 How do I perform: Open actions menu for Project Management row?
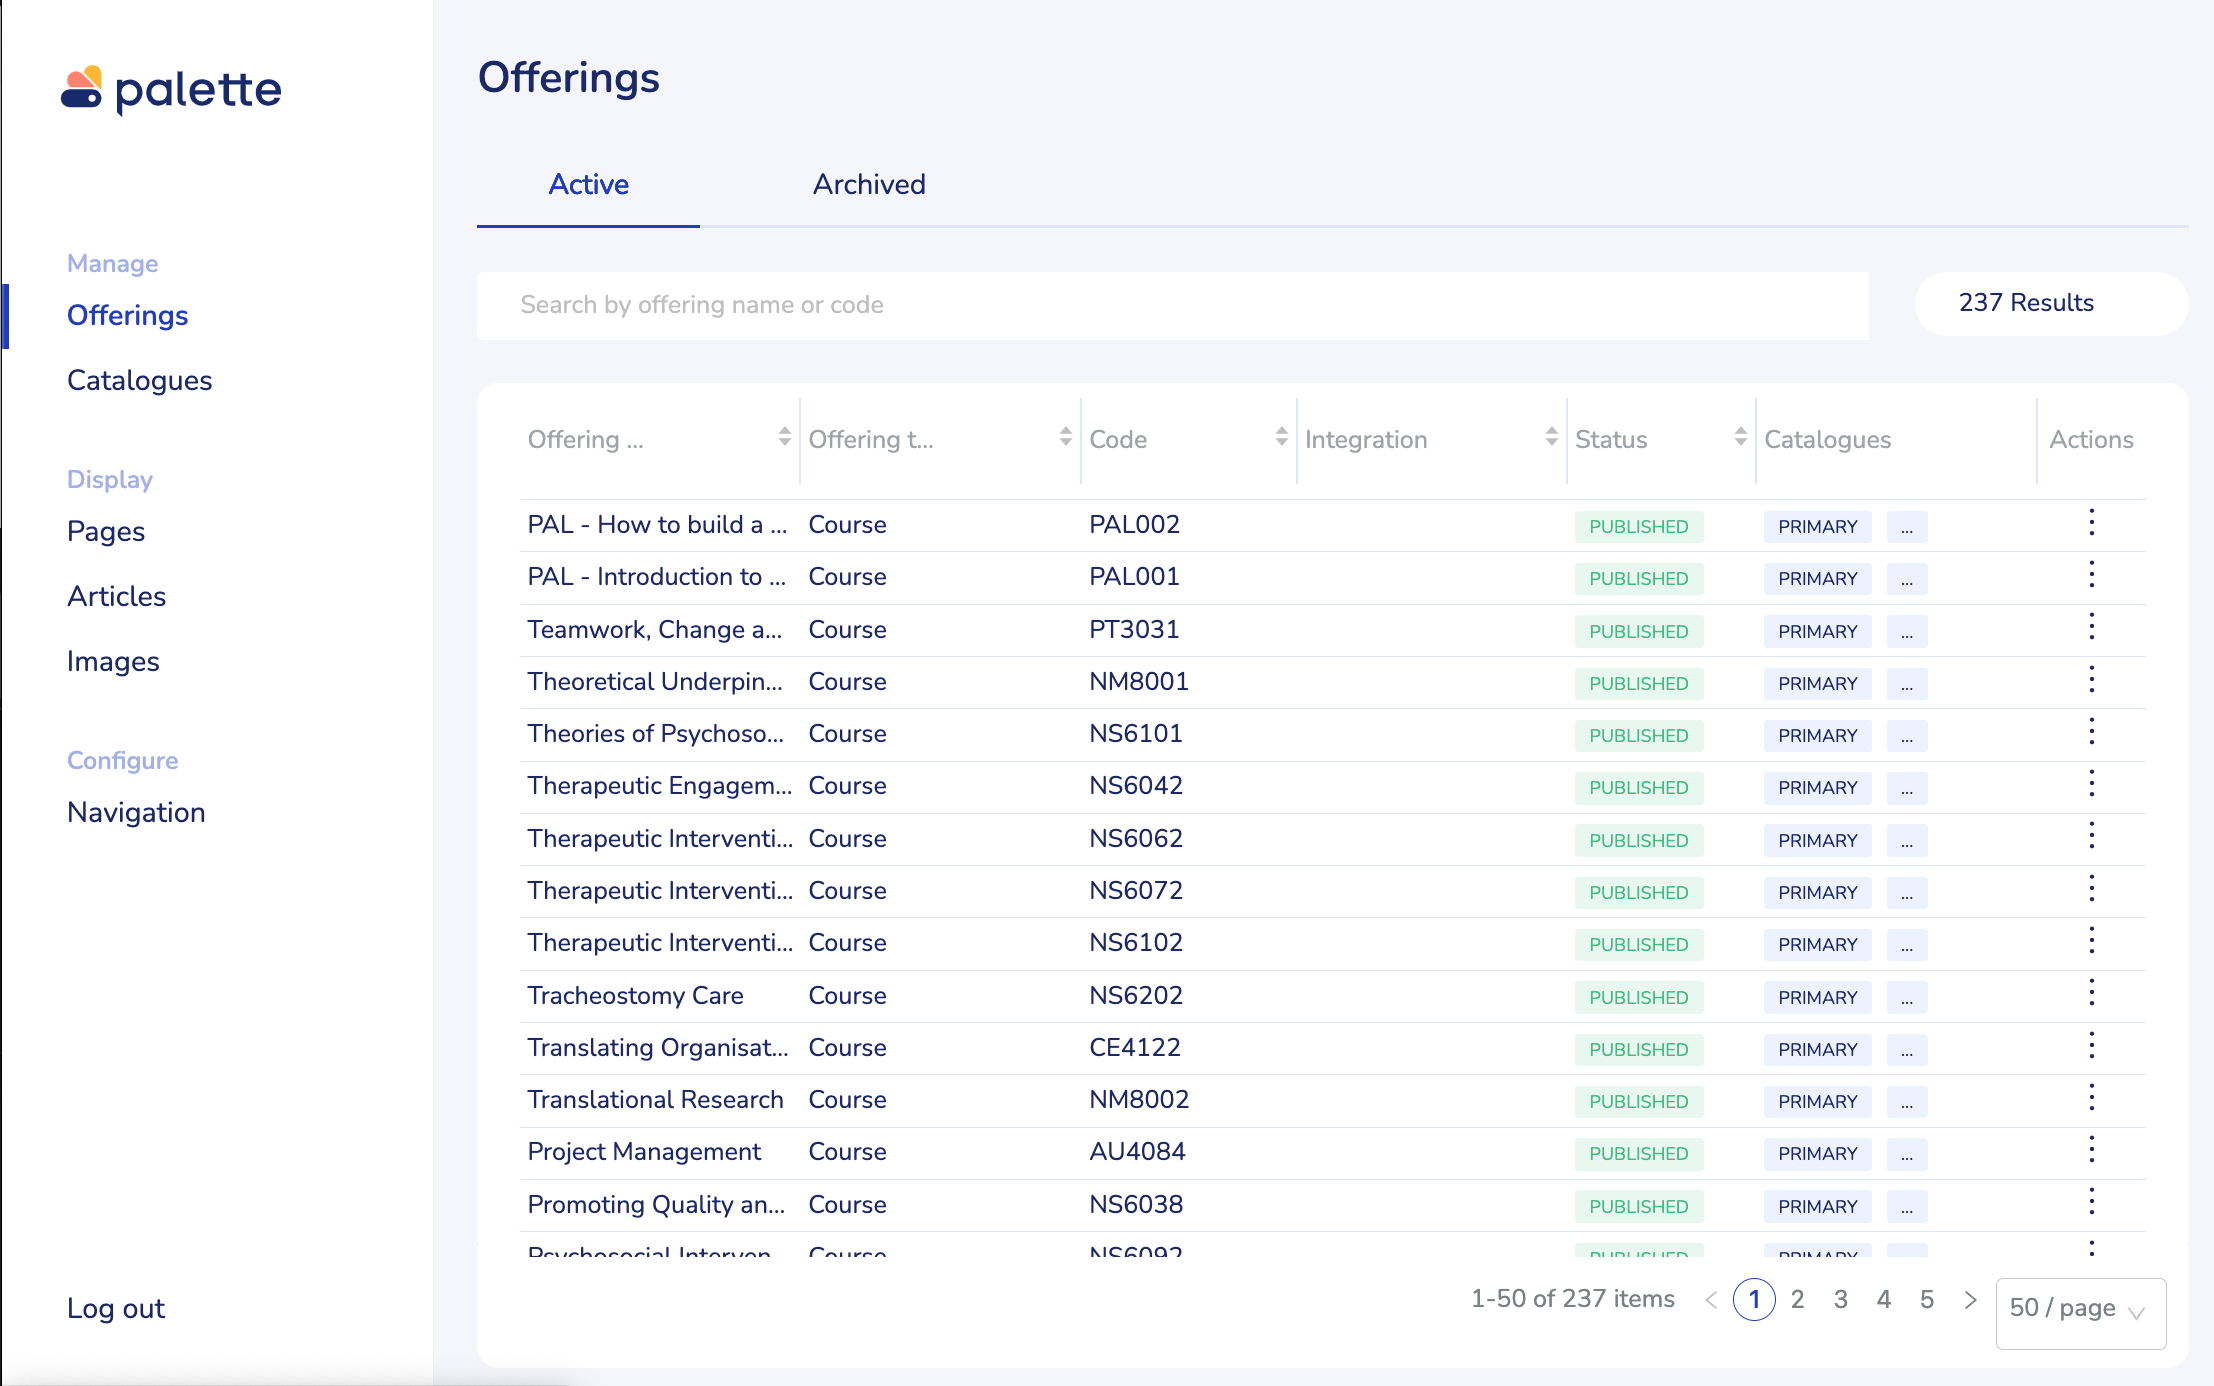click(2091, 1150)
